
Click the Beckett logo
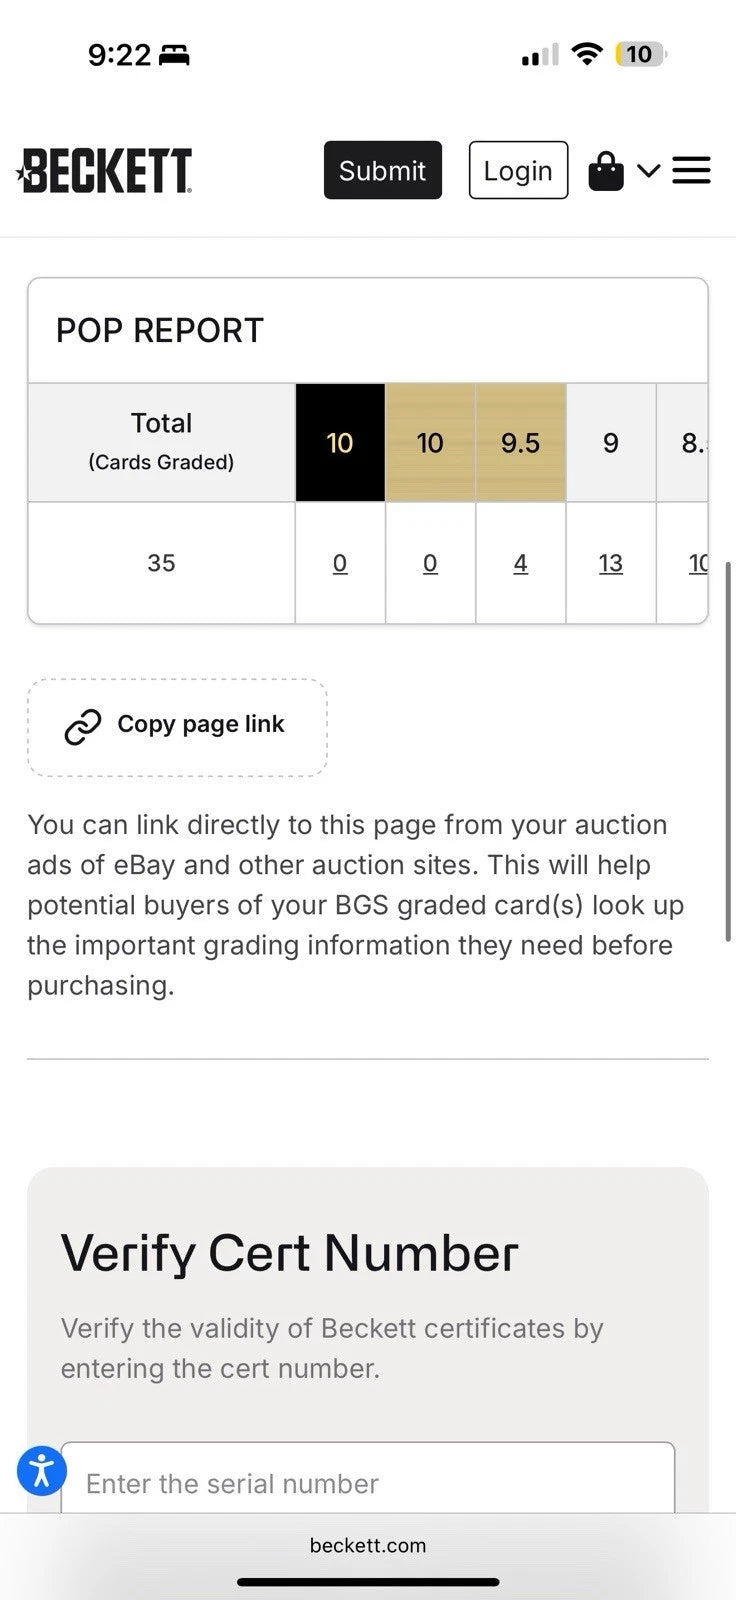pos(105,171)
